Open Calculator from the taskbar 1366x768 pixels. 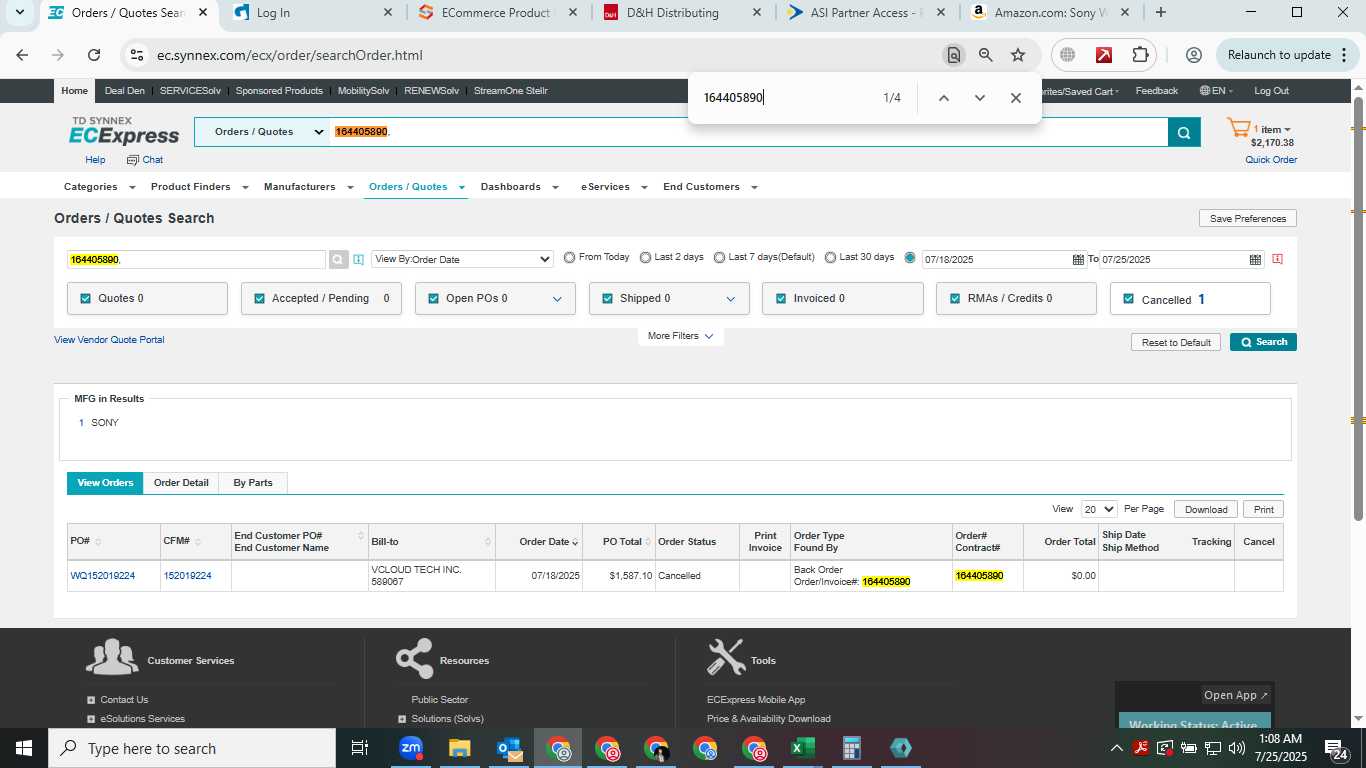[851, 748]
